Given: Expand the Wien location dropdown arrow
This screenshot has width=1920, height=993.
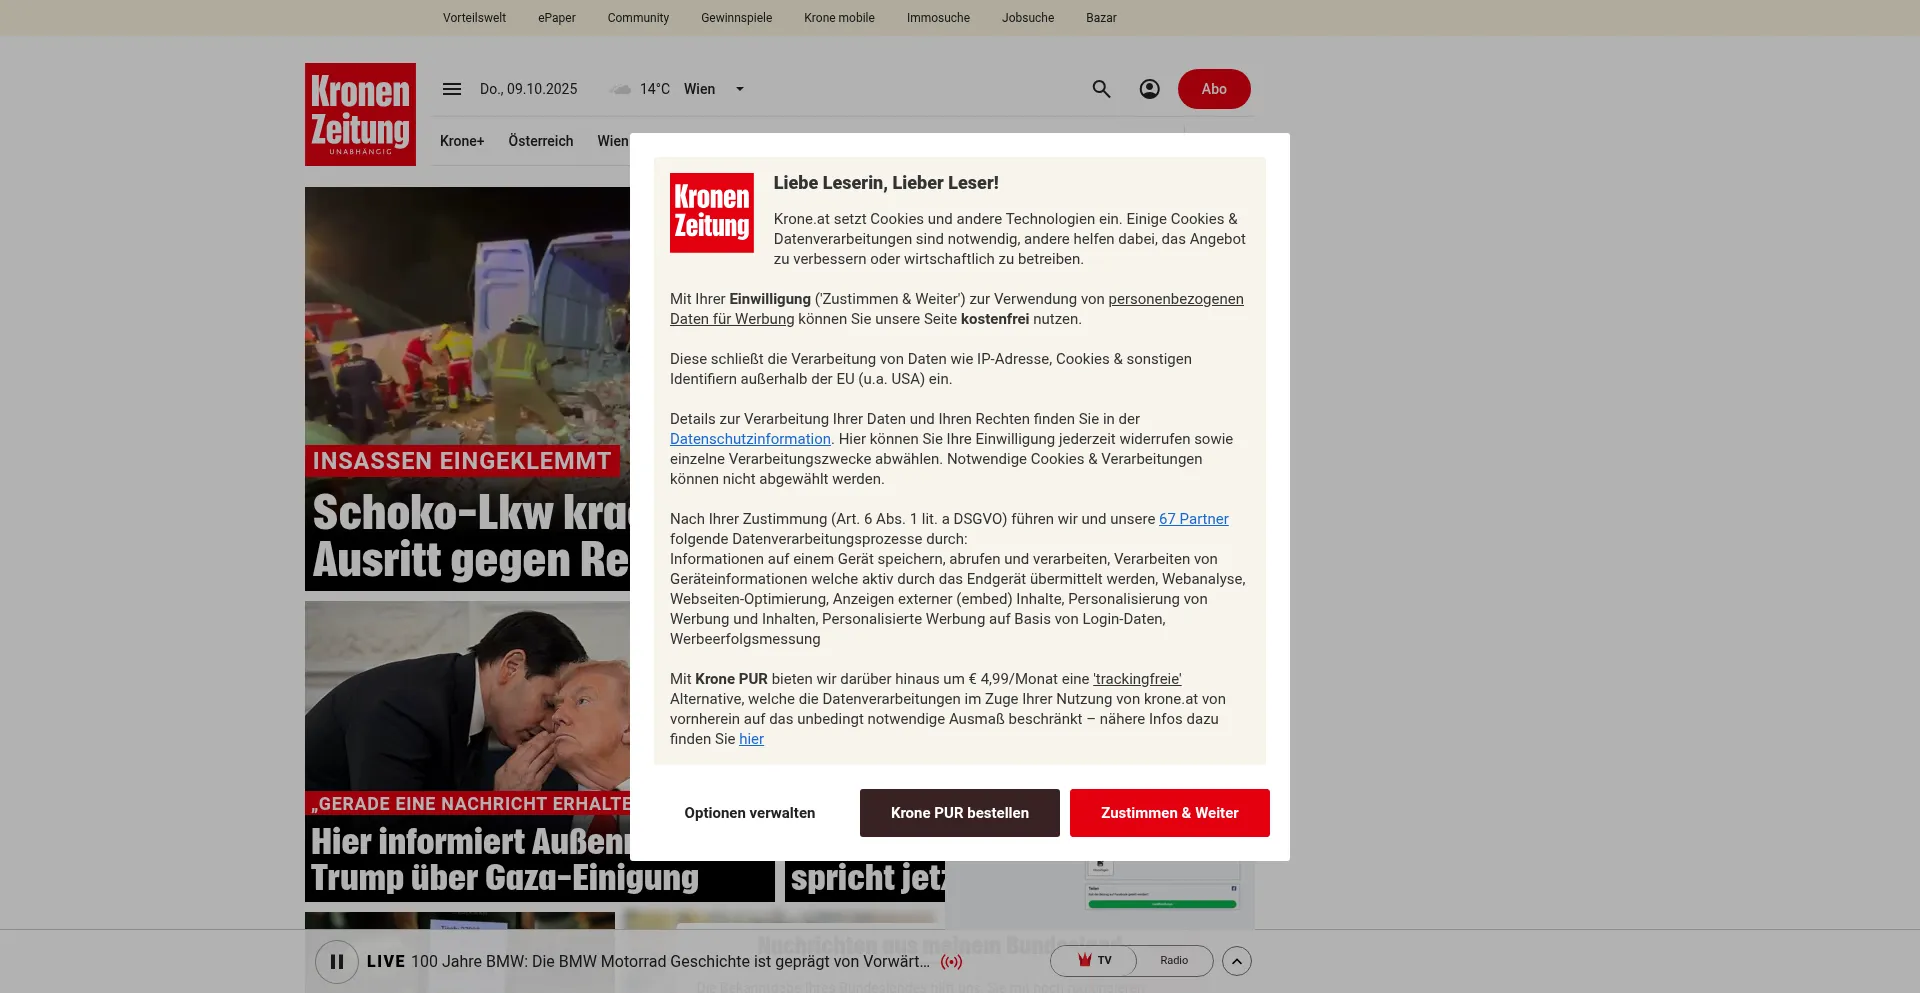Looking at the screenshot, I should point(740,89).
